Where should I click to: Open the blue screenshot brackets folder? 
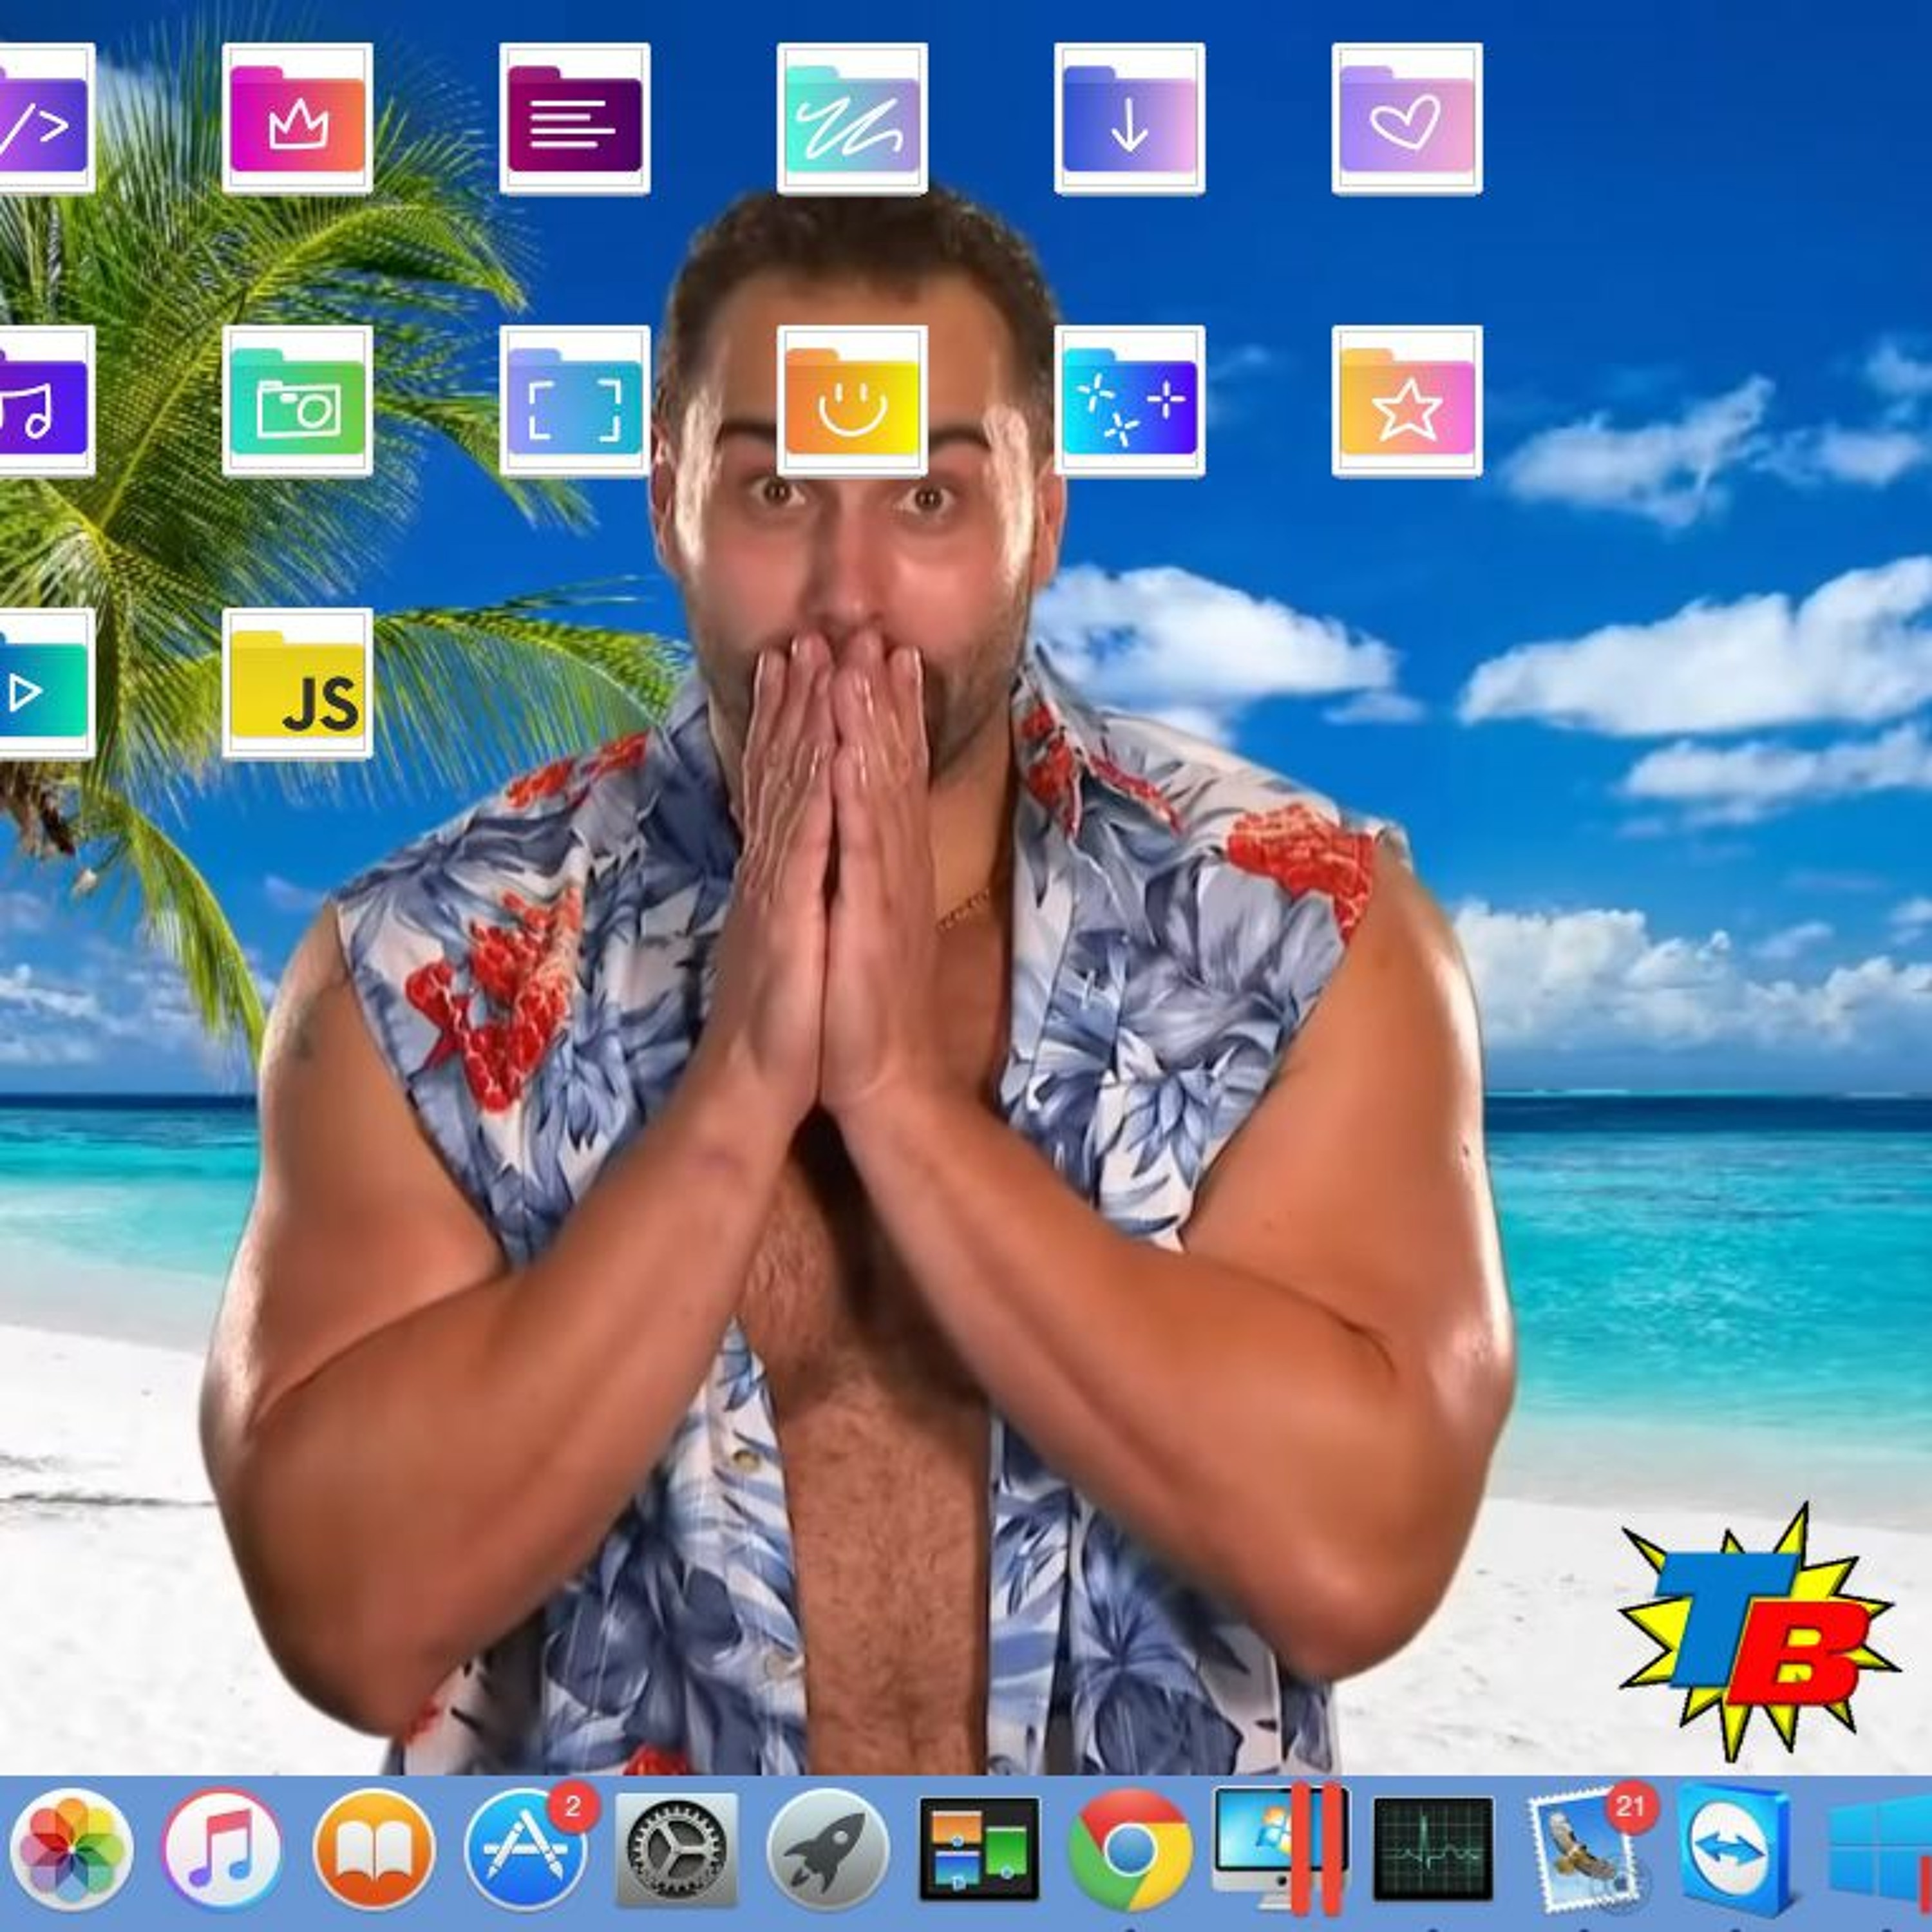pos(575,401)
